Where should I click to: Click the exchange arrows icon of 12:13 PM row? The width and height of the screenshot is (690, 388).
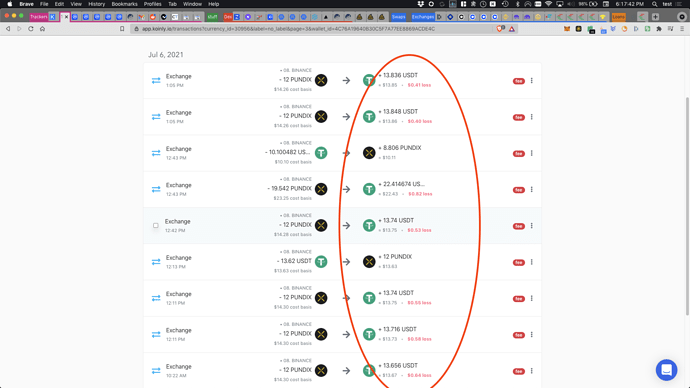(156, 262)
